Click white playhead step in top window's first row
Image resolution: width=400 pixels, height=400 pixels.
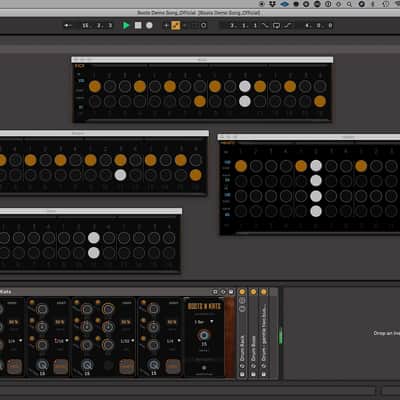point(245,86)
